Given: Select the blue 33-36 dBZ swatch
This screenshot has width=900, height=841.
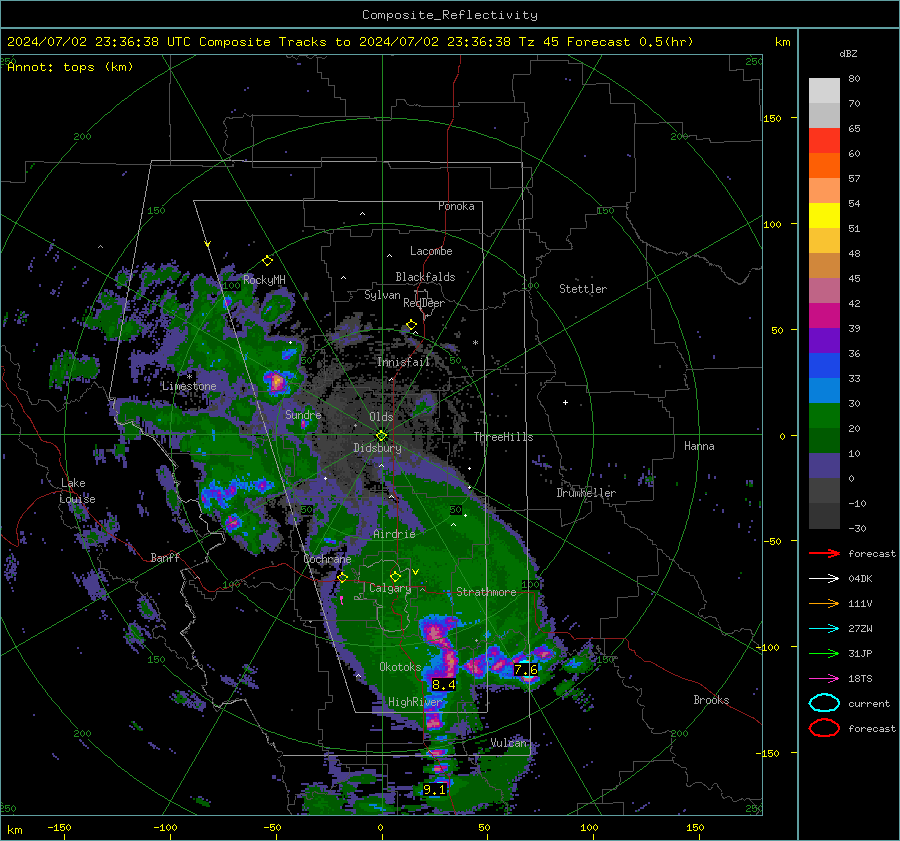Looking at the screenshot, I should [824, 366].
